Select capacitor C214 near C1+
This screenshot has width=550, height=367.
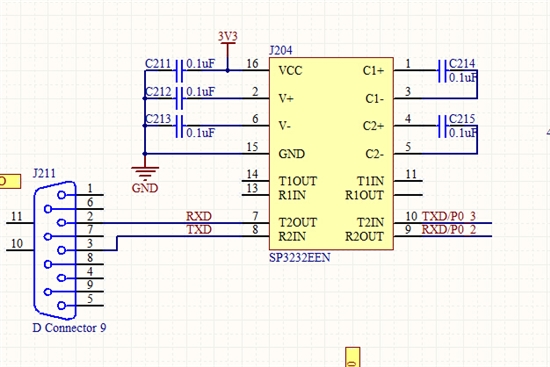tap(442, 71)
